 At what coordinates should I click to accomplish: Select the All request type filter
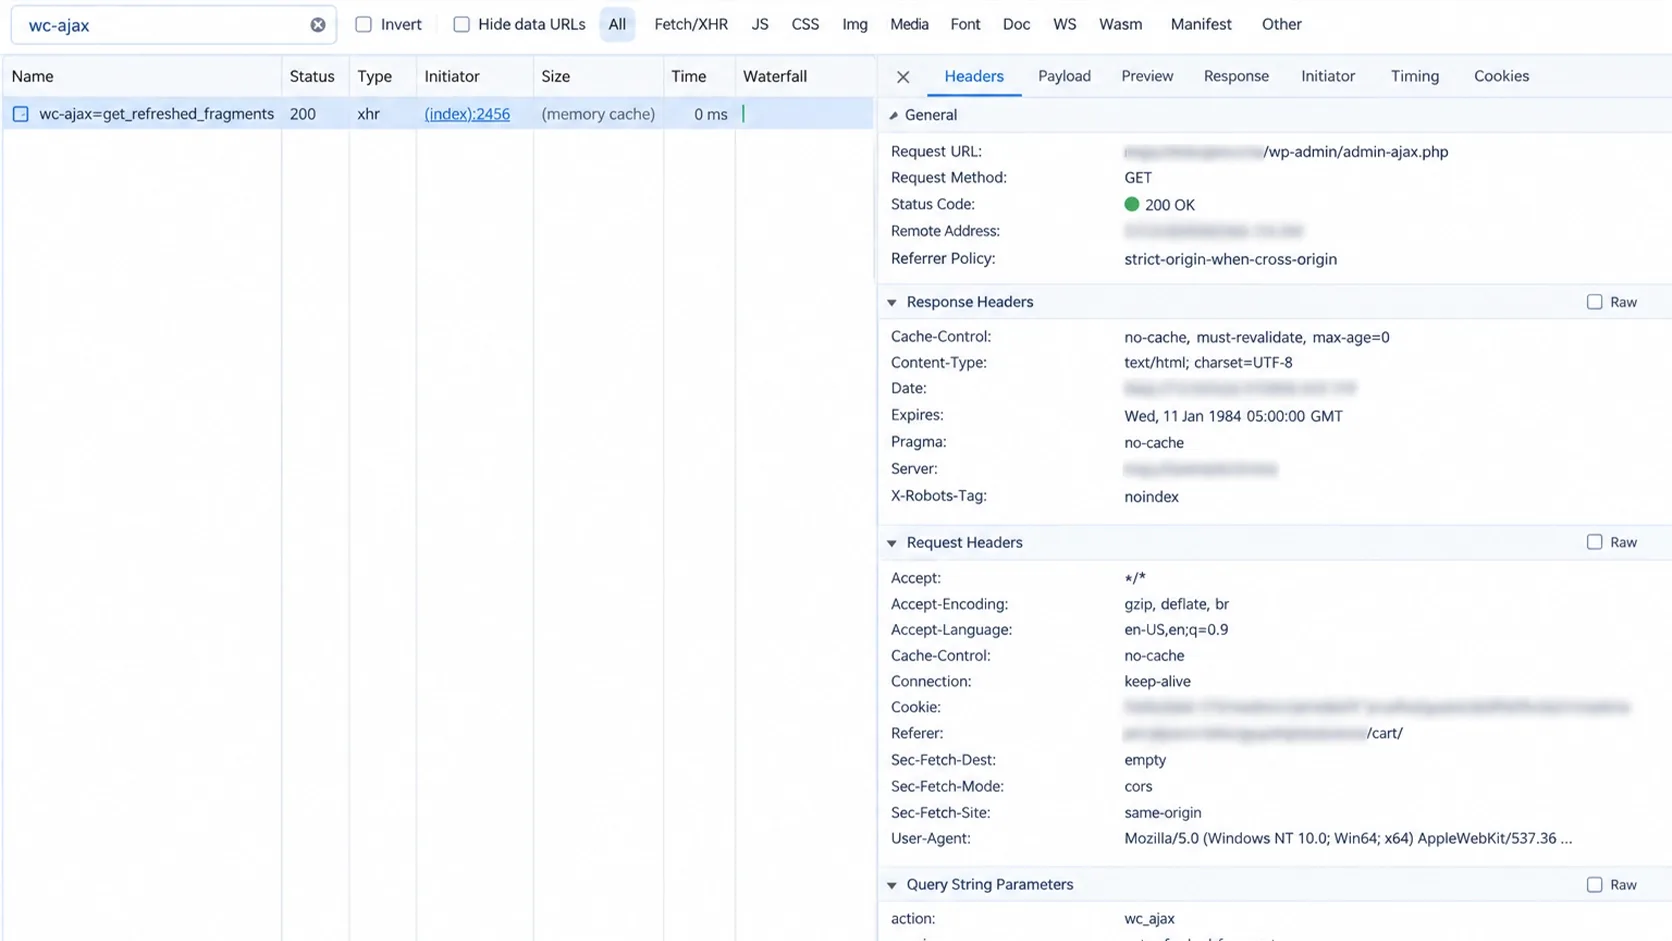coord(617,24)
